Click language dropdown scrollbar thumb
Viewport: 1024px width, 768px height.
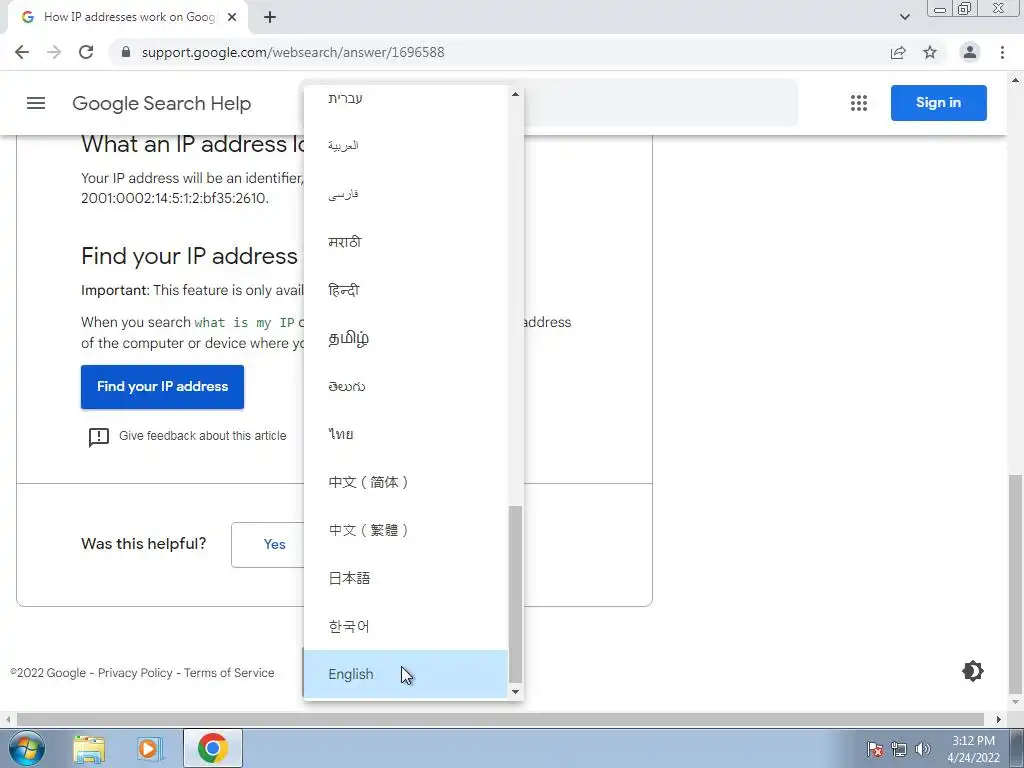point(515,594)
